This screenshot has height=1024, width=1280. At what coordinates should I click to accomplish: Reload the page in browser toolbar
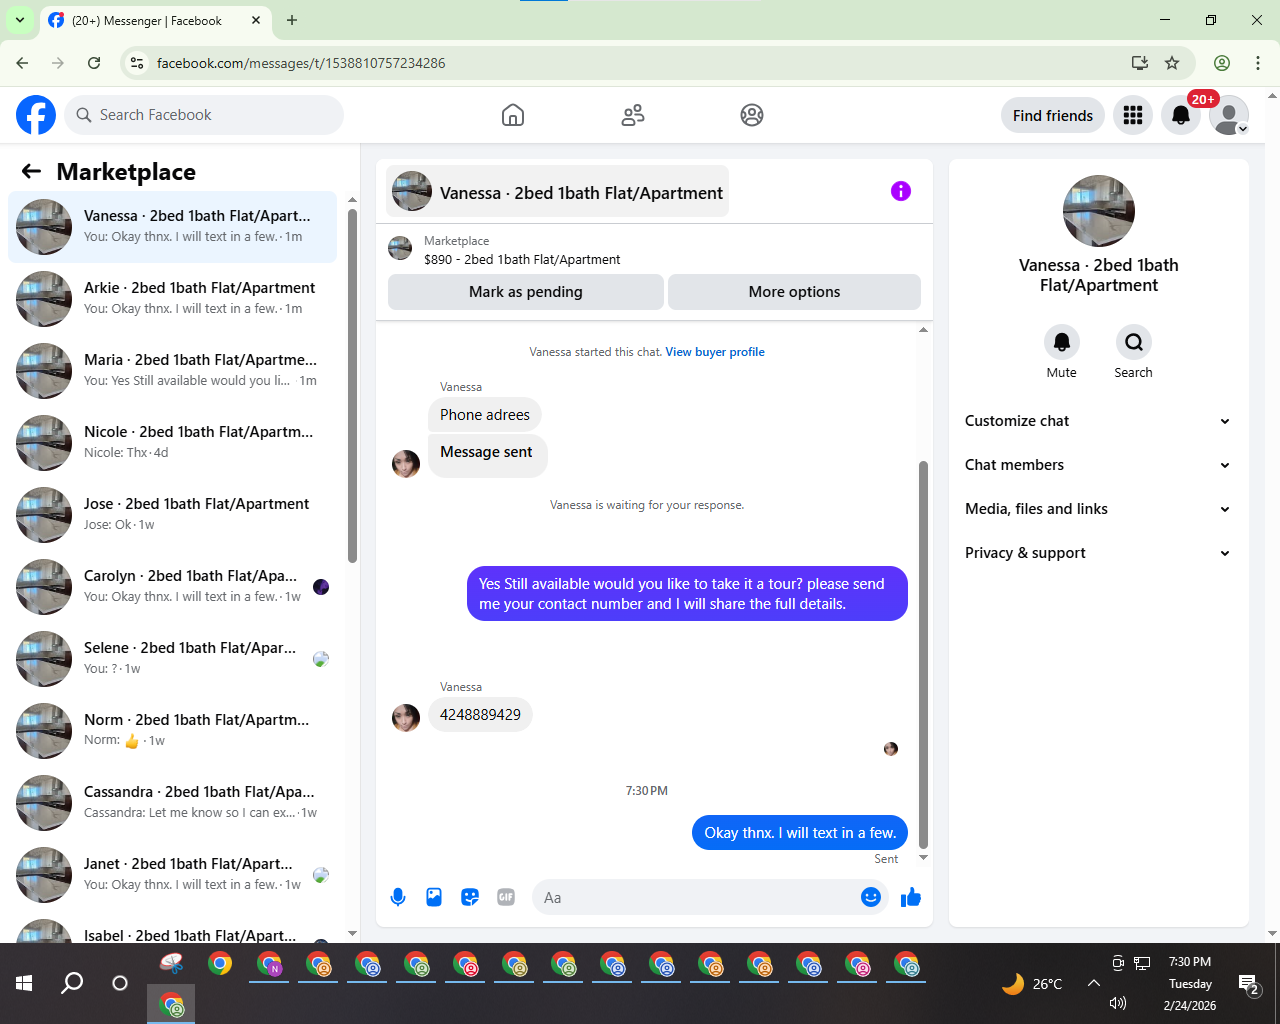tap(94, 63)
